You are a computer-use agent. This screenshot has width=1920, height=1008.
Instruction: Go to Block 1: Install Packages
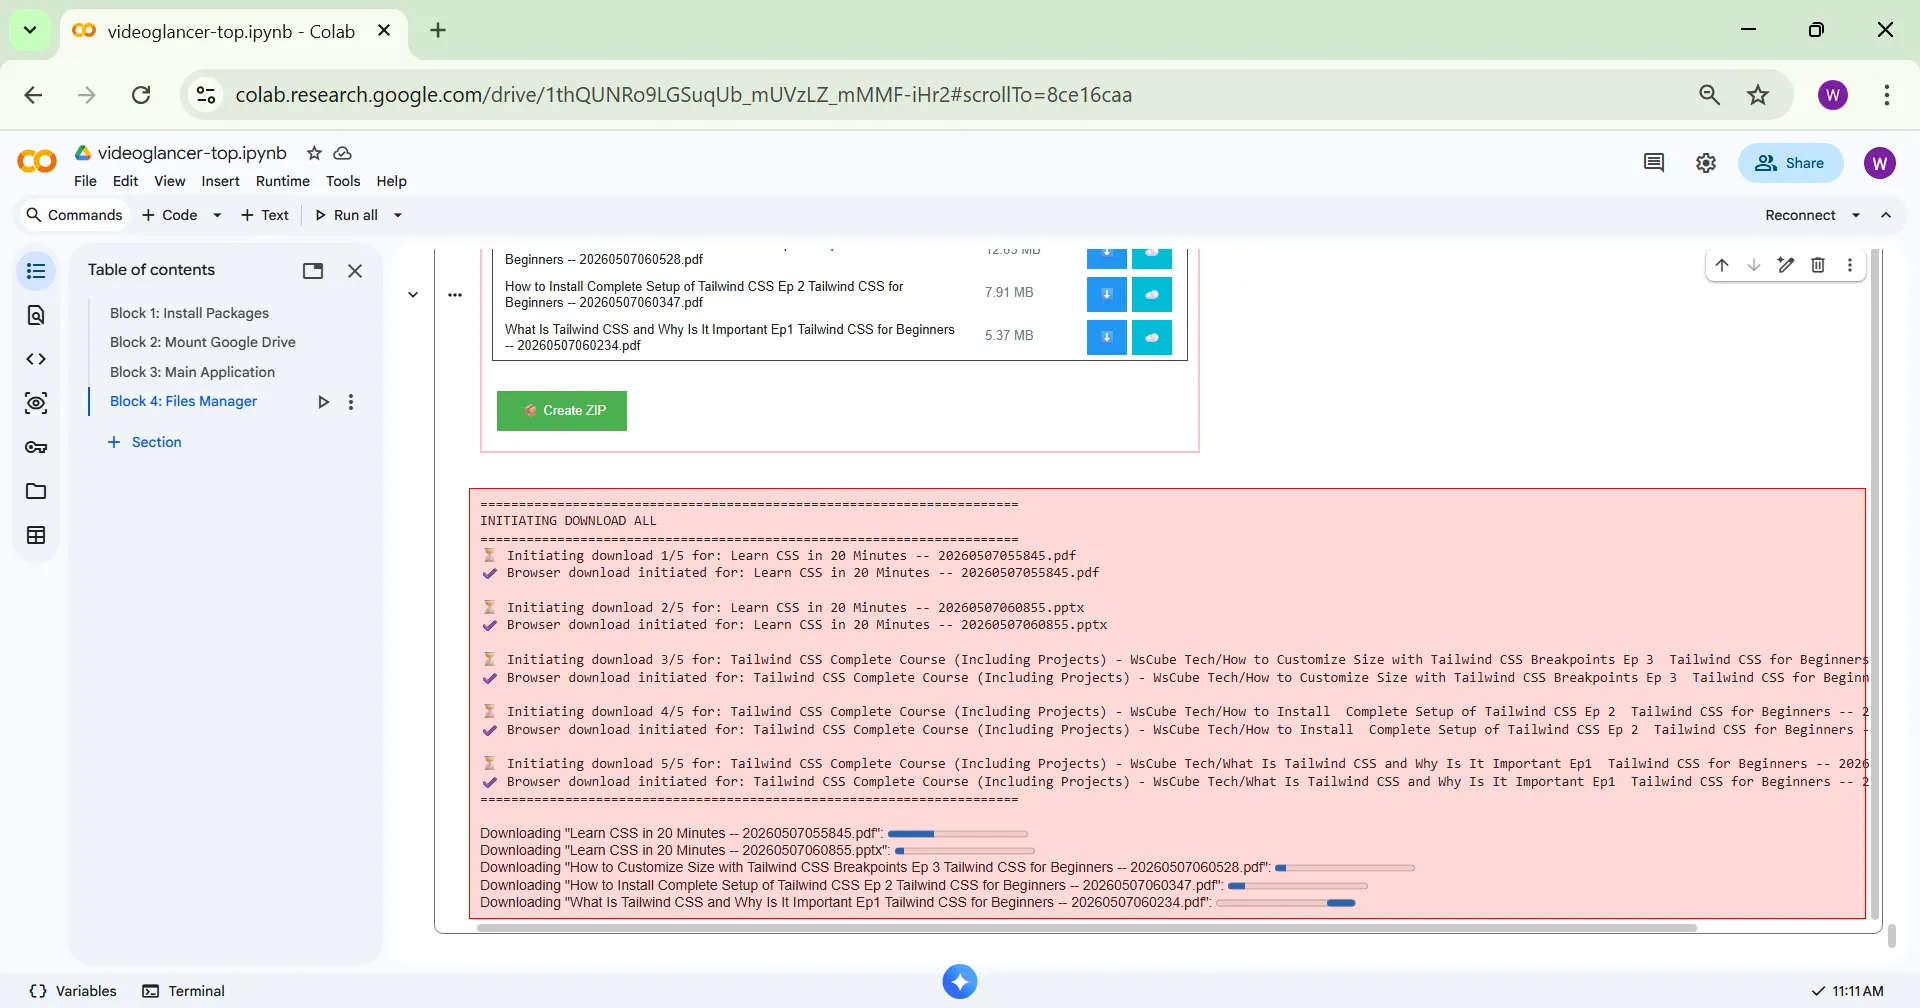pos(189,313)
